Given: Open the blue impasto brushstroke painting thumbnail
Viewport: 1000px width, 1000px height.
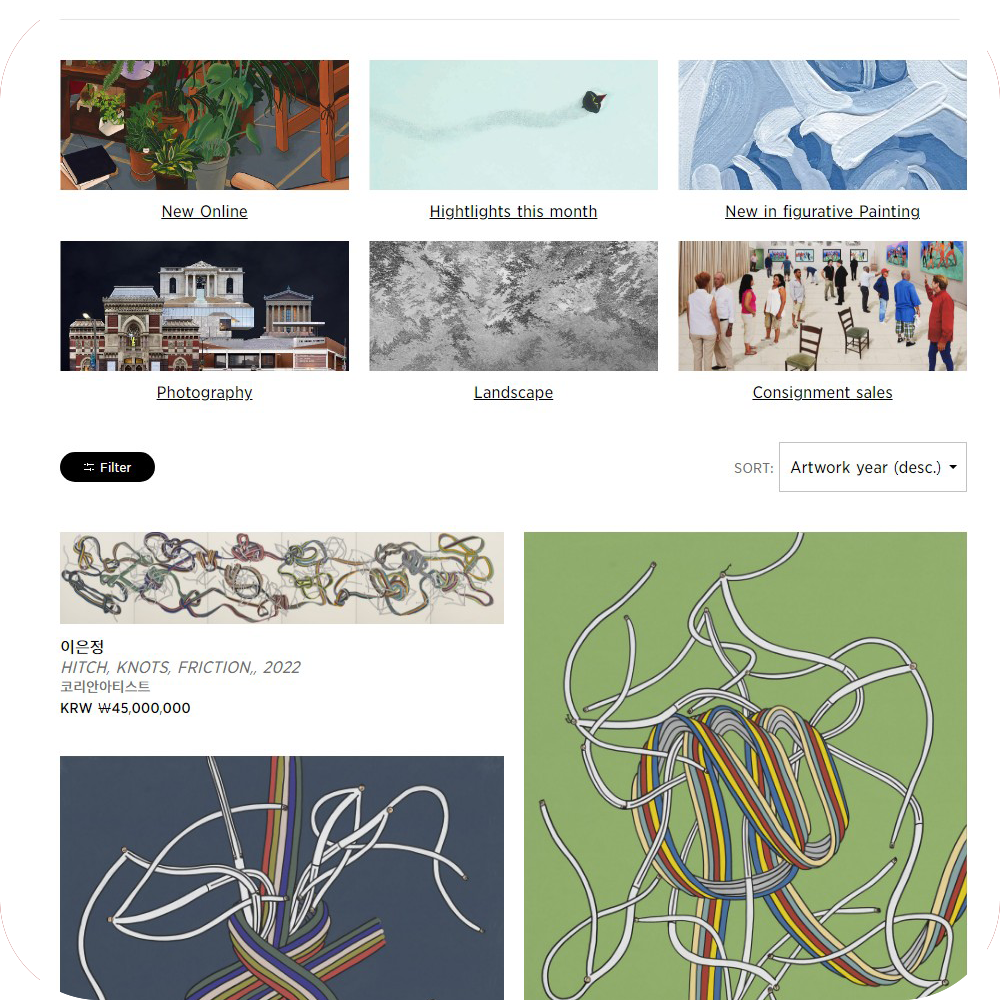Looking at the screenshot, I should (822, 125).
